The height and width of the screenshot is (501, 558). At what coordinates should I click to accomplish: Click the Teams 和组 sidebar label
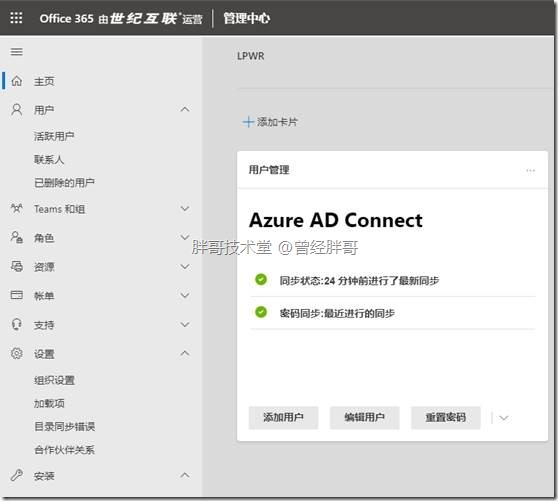[59, 209]
